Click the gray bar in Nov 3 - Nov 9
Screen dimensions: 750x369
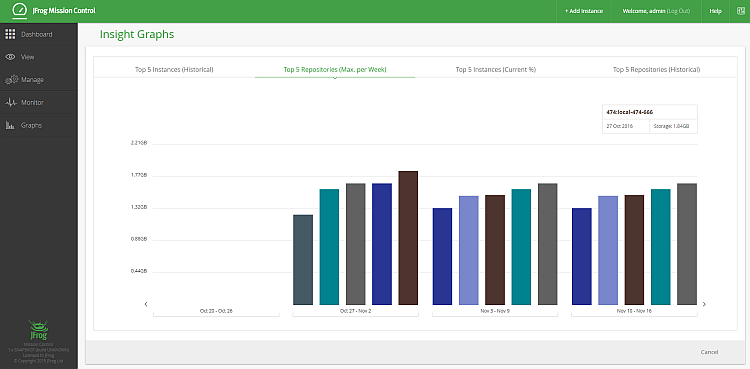click(x=548, y=244)
